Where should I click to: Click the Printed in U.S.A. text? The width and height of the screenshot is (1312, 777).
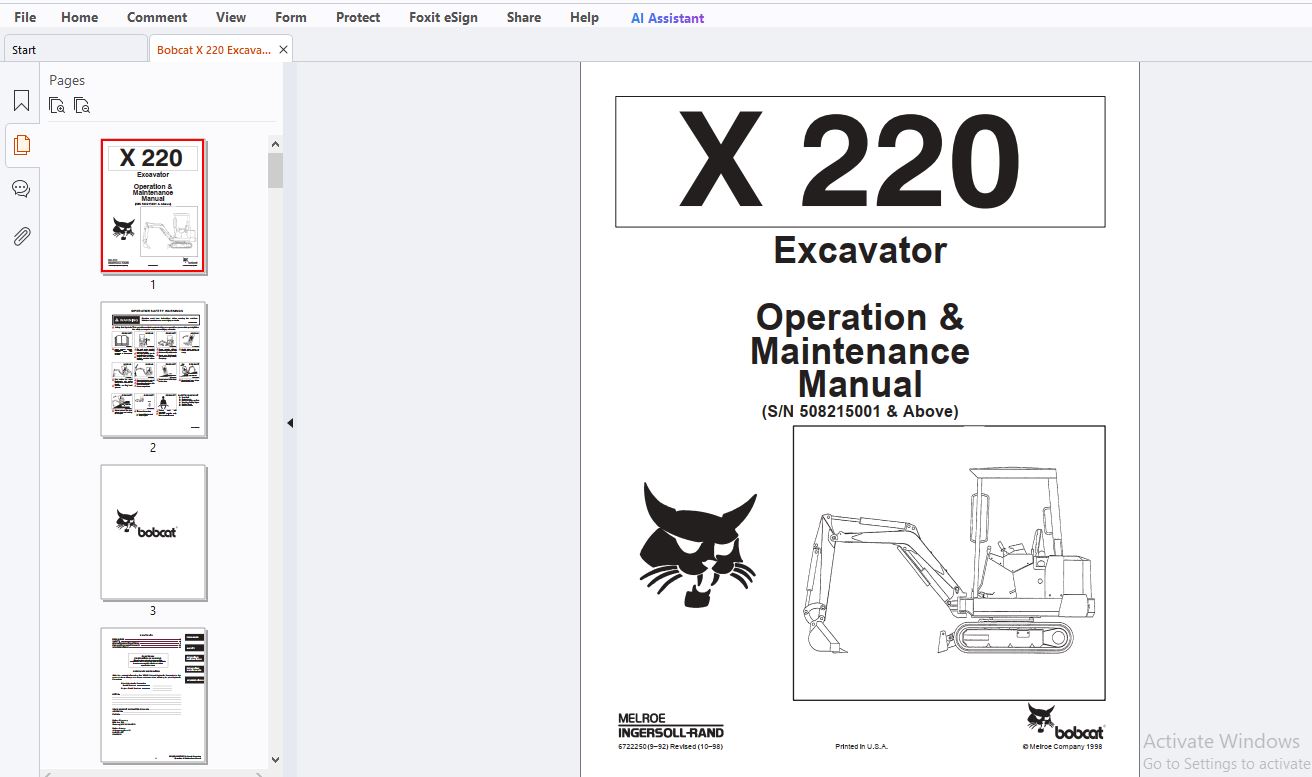tap(861, 746)
